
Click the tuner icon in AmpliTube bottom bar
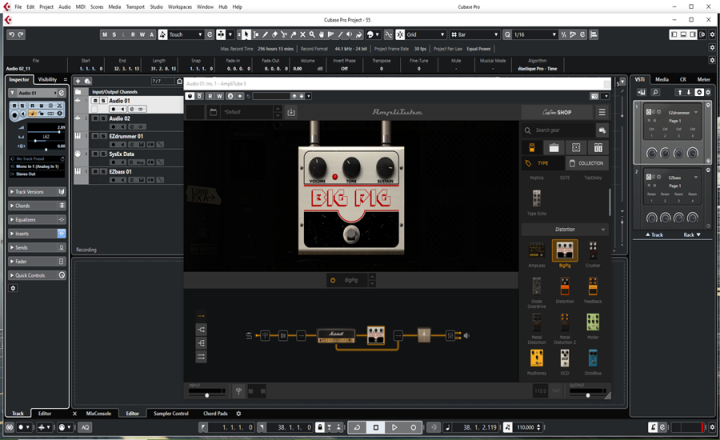[238, 391]
